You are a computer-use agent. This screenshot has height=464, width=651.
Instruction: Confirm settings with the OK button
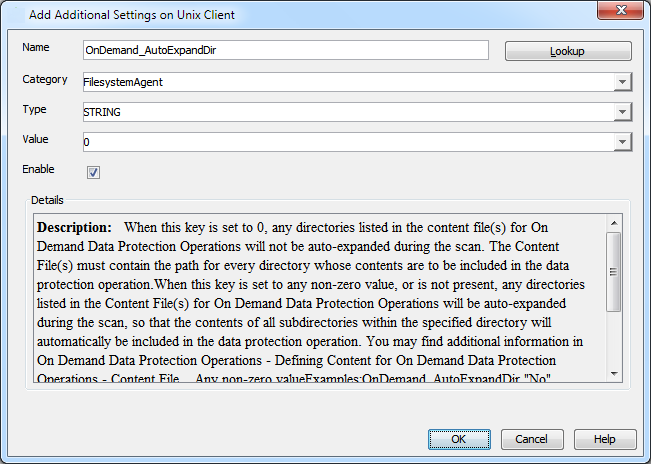(x=459, y=439)
